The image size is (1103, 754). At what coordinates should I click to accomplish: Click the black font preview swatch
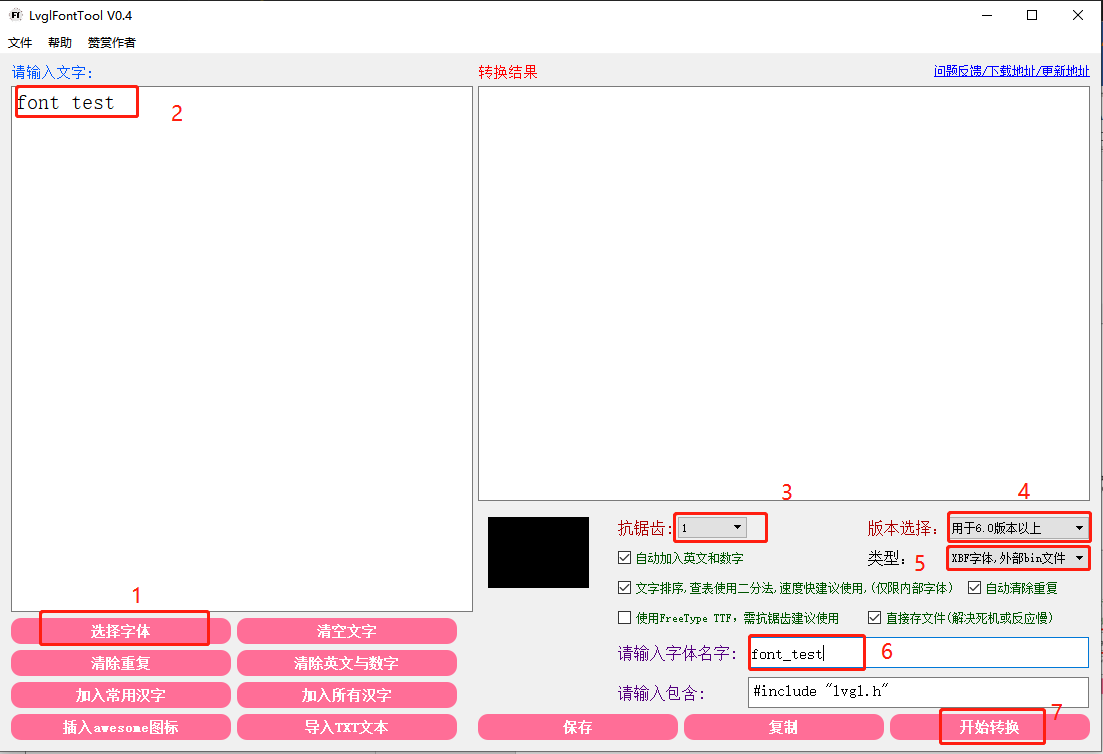click(x=538, y=552)
